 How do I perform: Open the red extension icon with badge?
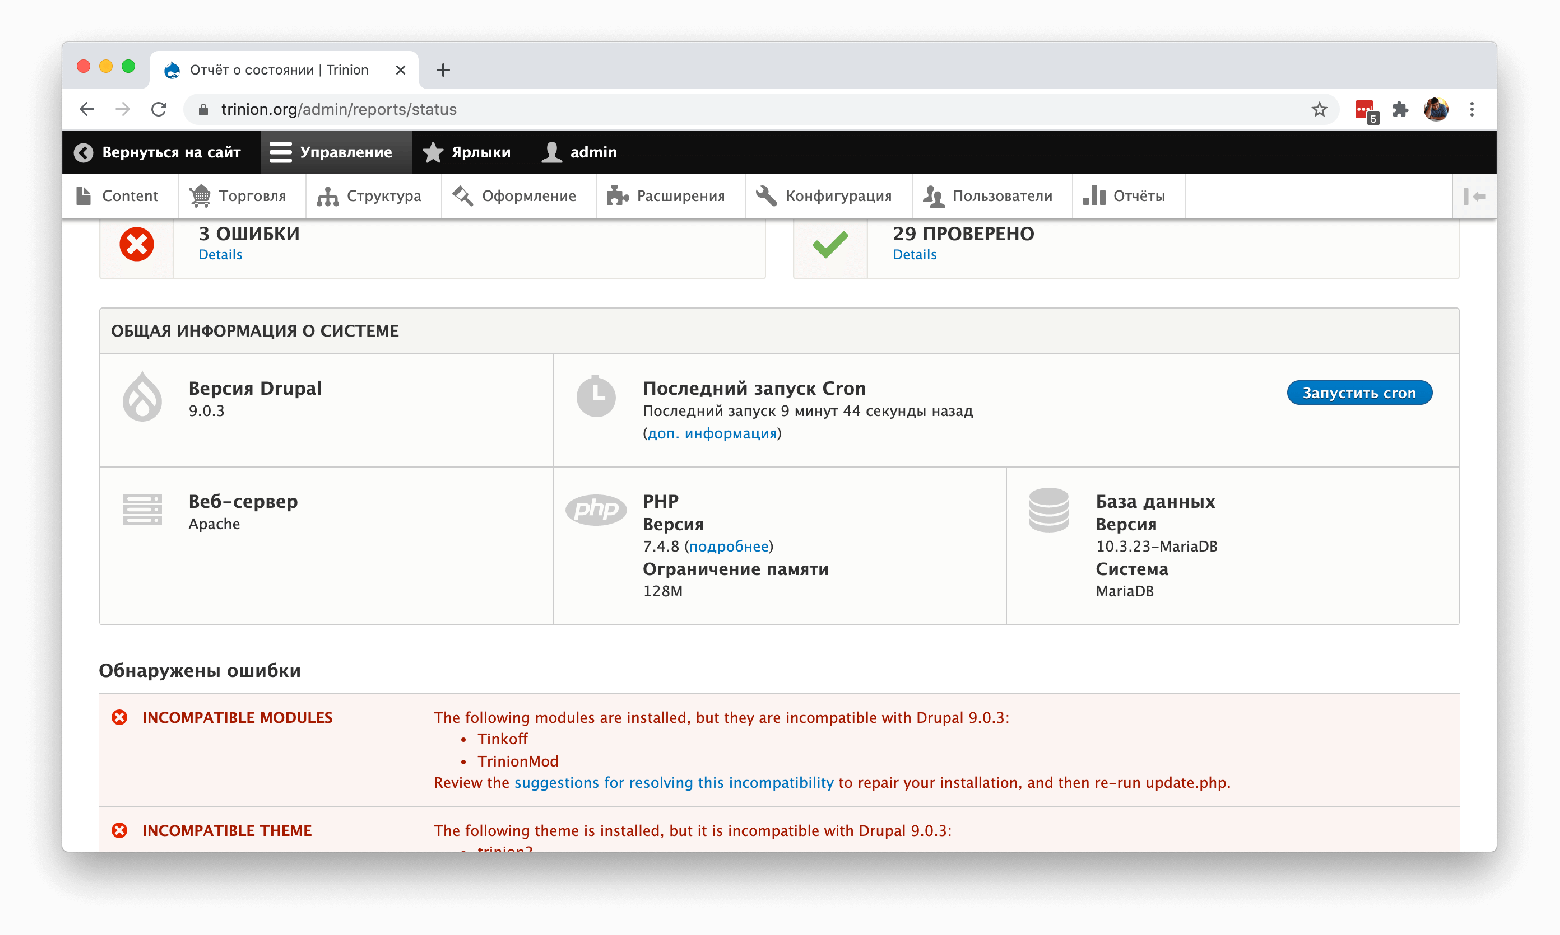pyautogui.click(x=1367, y=110)
